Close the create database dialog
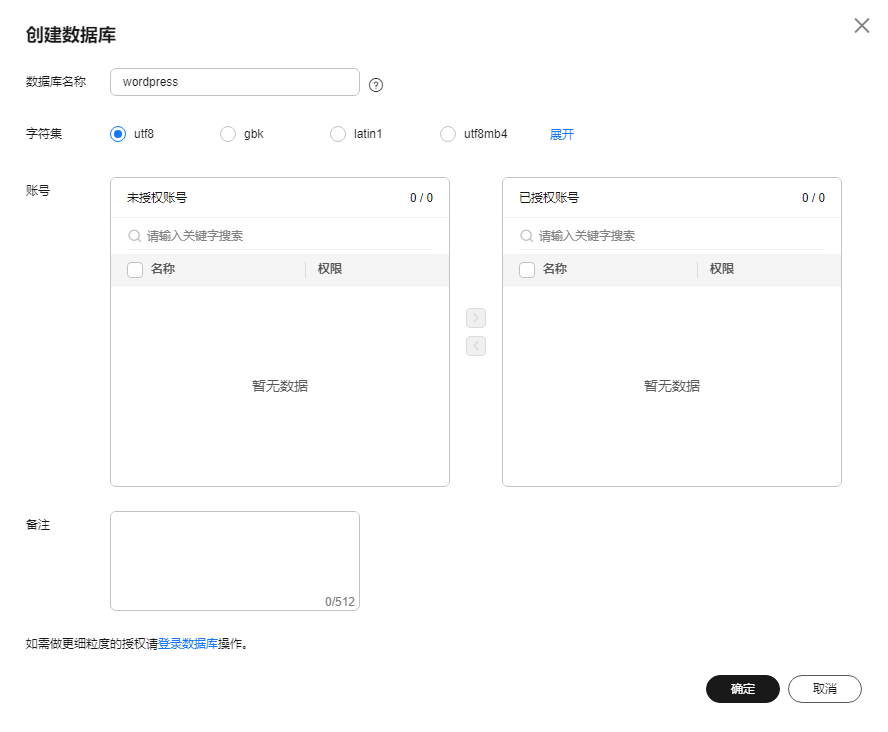This screenshot has height=732, width=888. click(861, 26)
